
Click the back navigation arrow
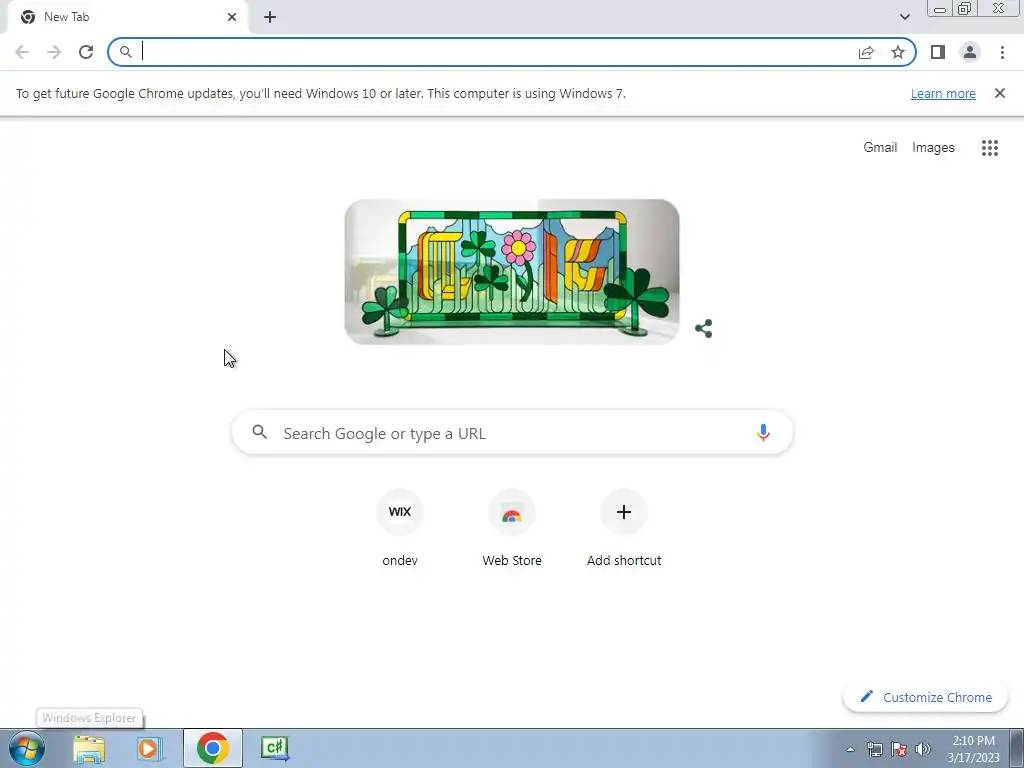22,52
